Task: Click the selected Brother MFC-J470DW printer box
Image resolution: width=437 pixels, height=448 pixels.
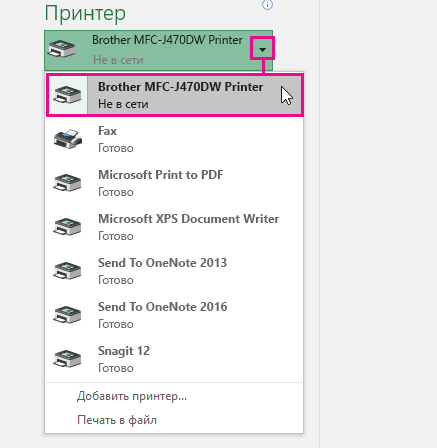Action: pyautogui.click(x=158, y=50)
